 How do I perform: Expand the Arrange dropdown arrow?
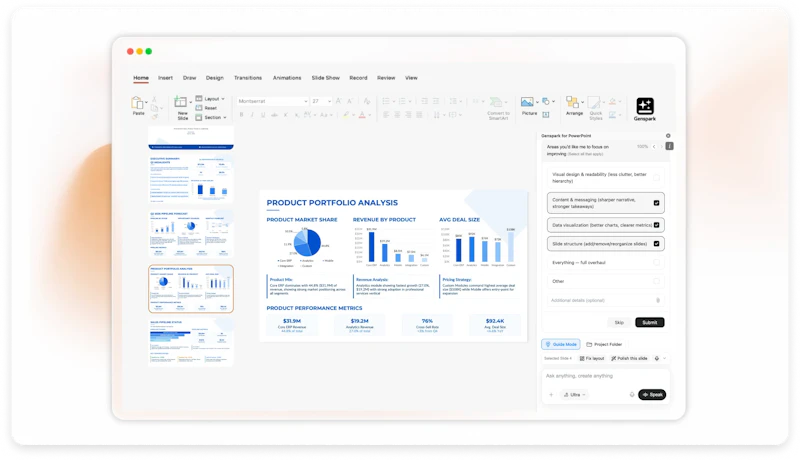pos(582,101)
